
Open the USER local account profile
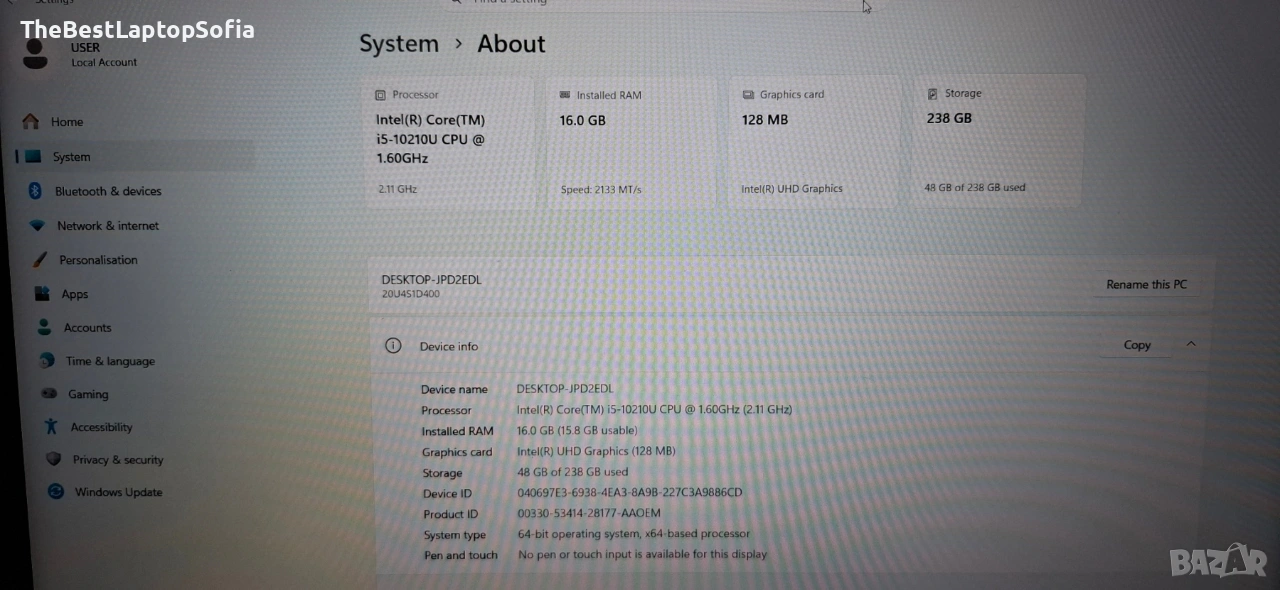pos(85,54)
